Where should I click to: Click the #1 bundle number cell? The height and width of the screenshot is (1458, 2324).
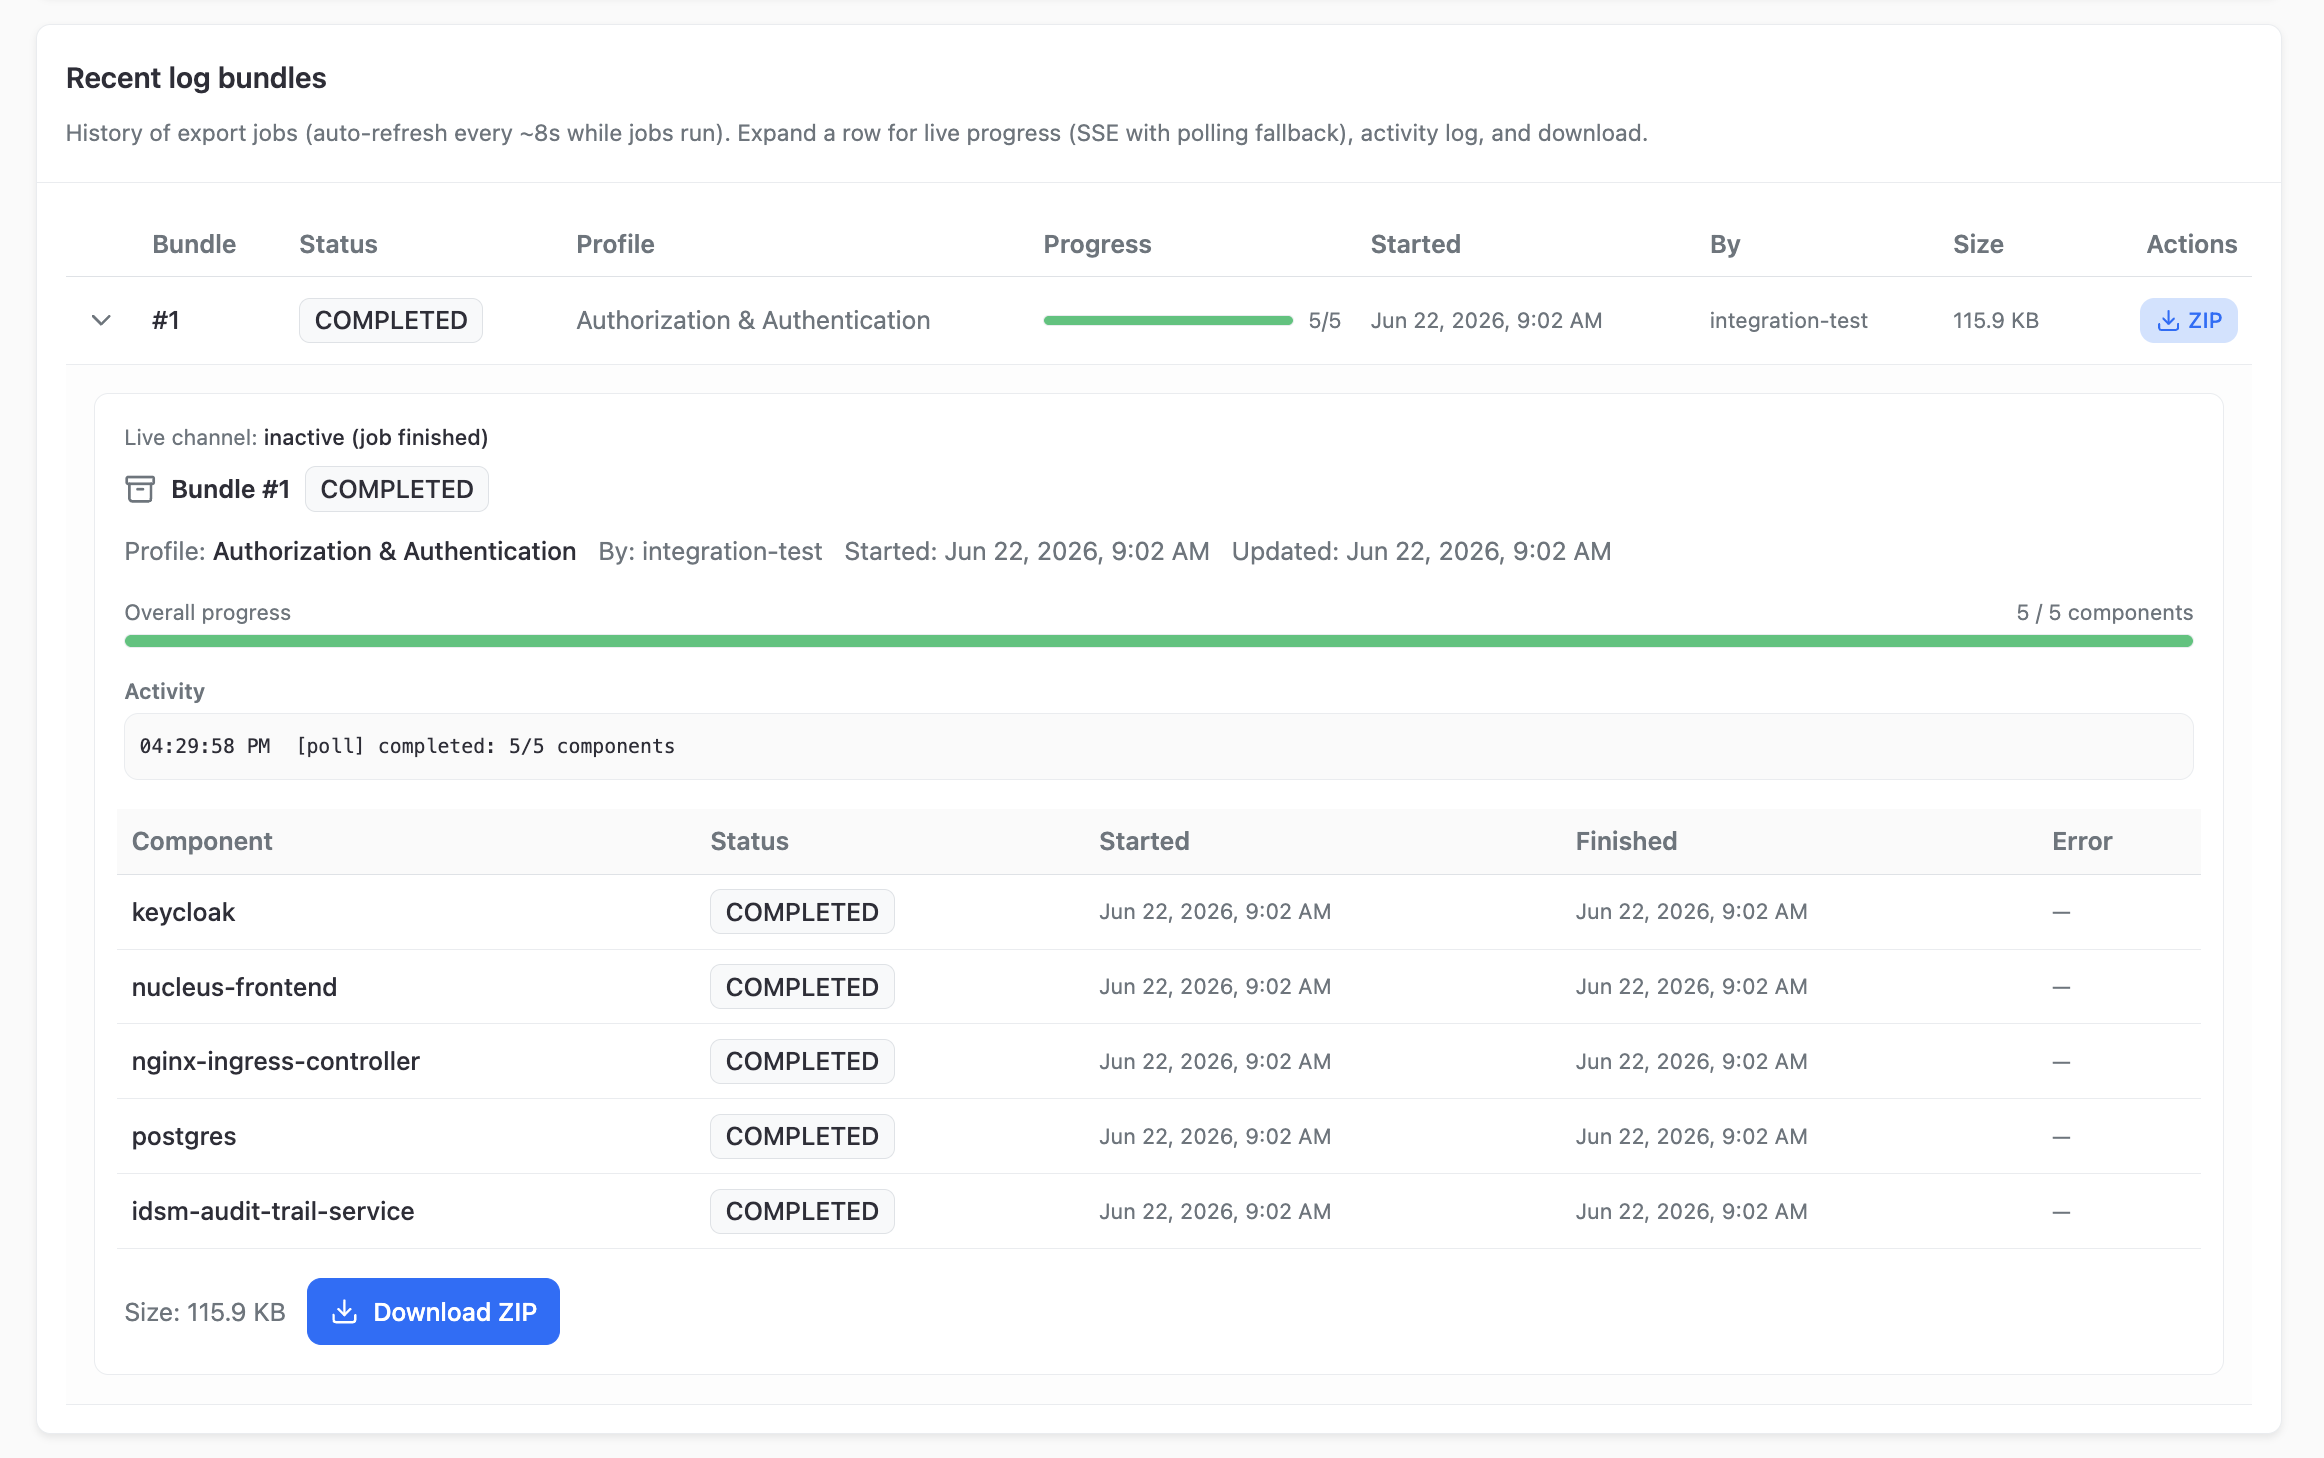(x=165, y=320)
